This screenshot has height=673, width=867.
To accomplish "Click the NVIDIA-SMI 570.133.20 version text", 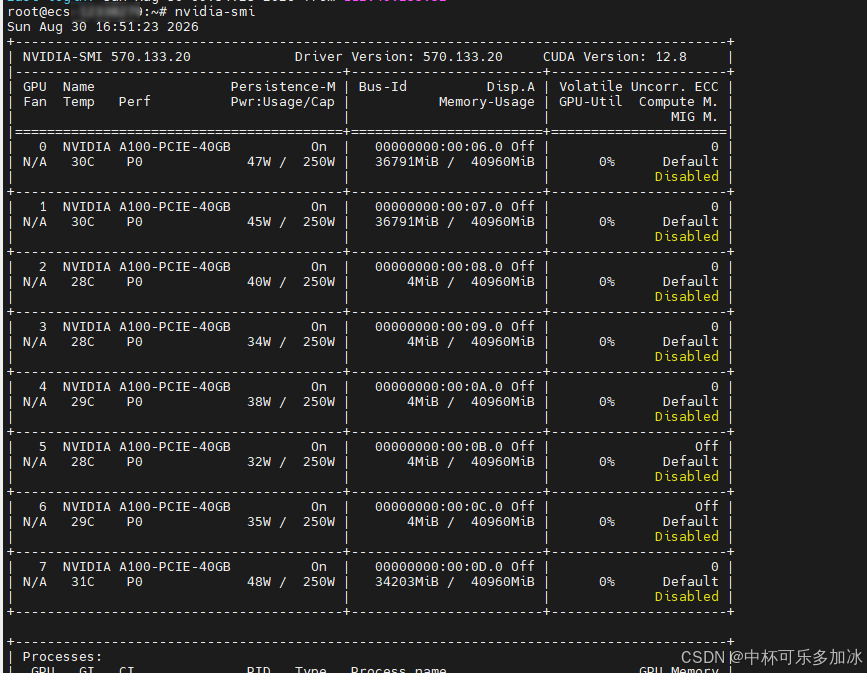I will 107,56.
